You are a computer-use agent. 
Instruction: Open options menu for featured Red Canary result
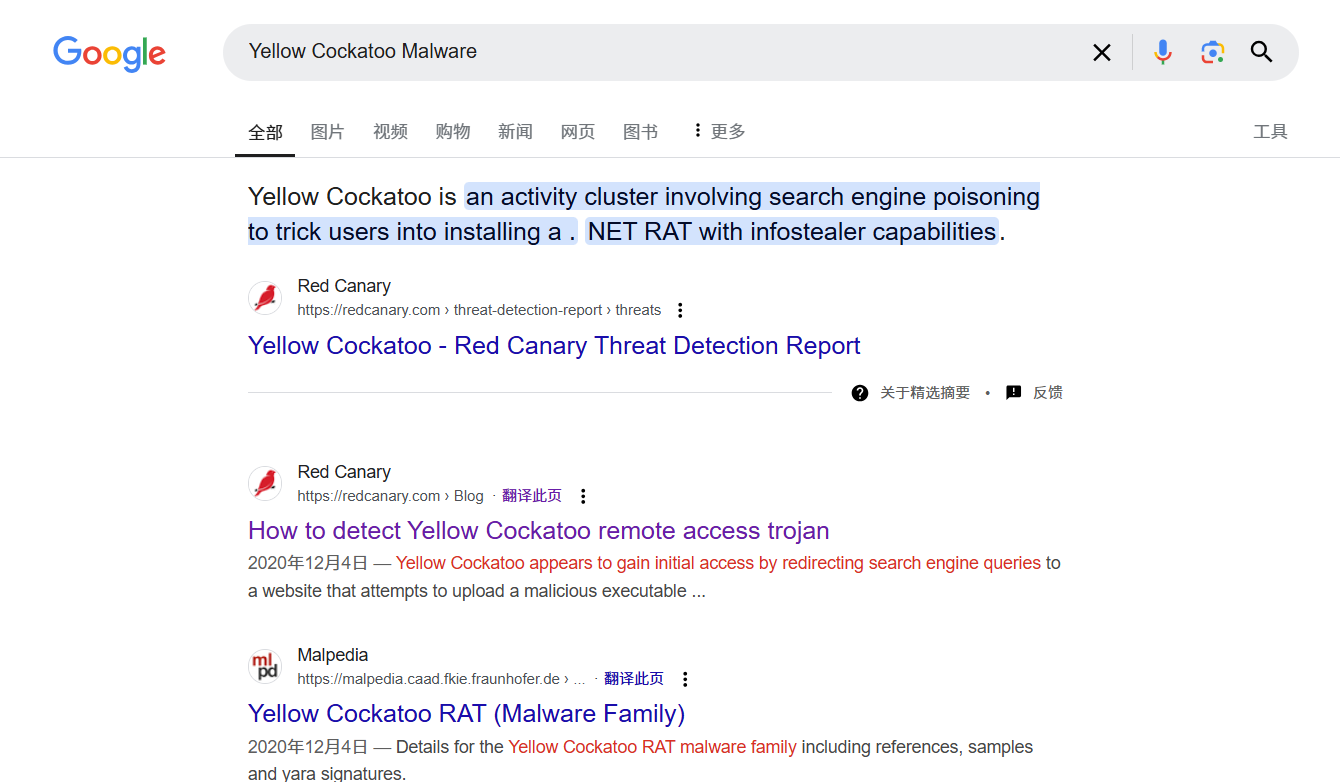point(681,310)
